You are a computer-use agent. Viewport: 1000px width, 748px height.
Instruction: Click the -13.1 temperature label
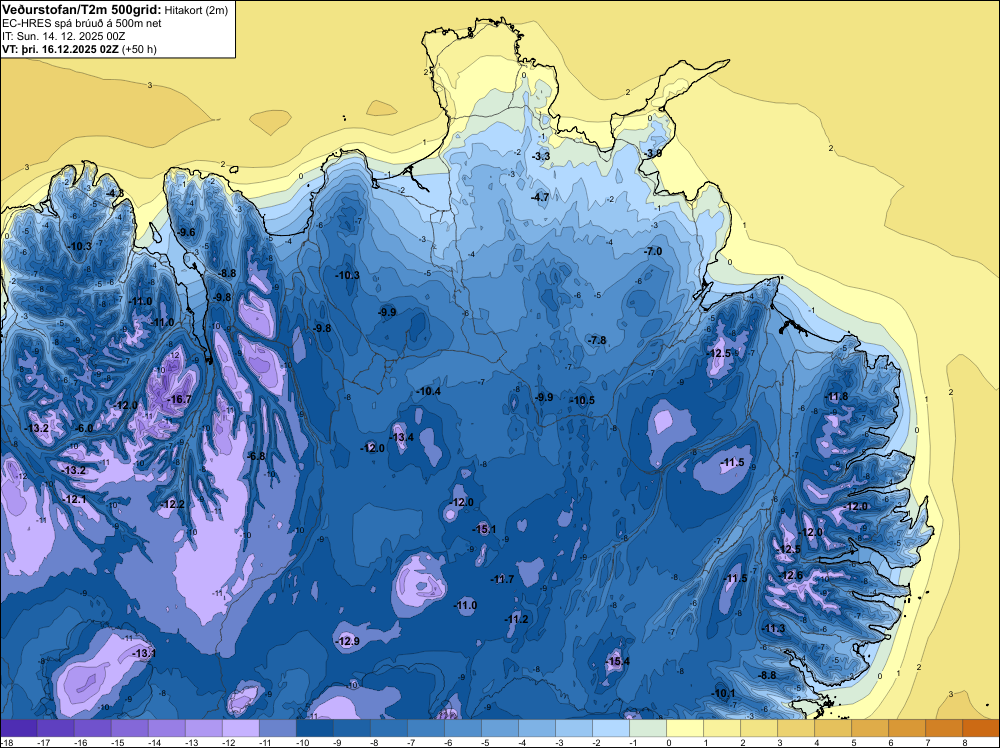tap(144, 653)
